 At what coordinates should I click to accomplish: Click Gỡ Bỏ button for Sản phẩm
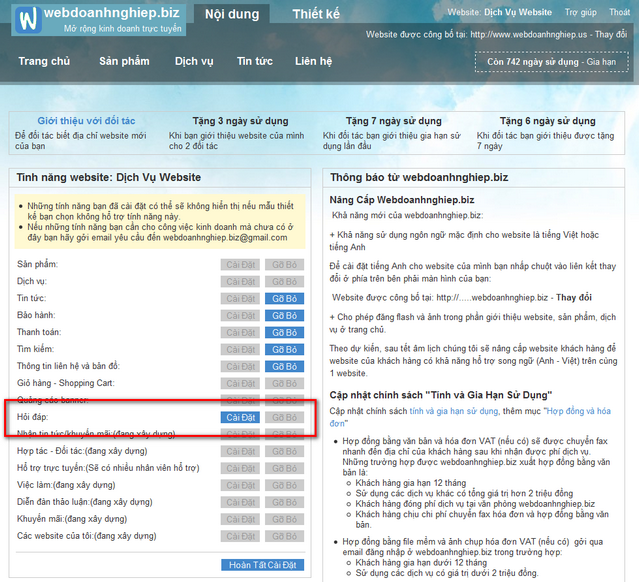(x=284, y=265)
